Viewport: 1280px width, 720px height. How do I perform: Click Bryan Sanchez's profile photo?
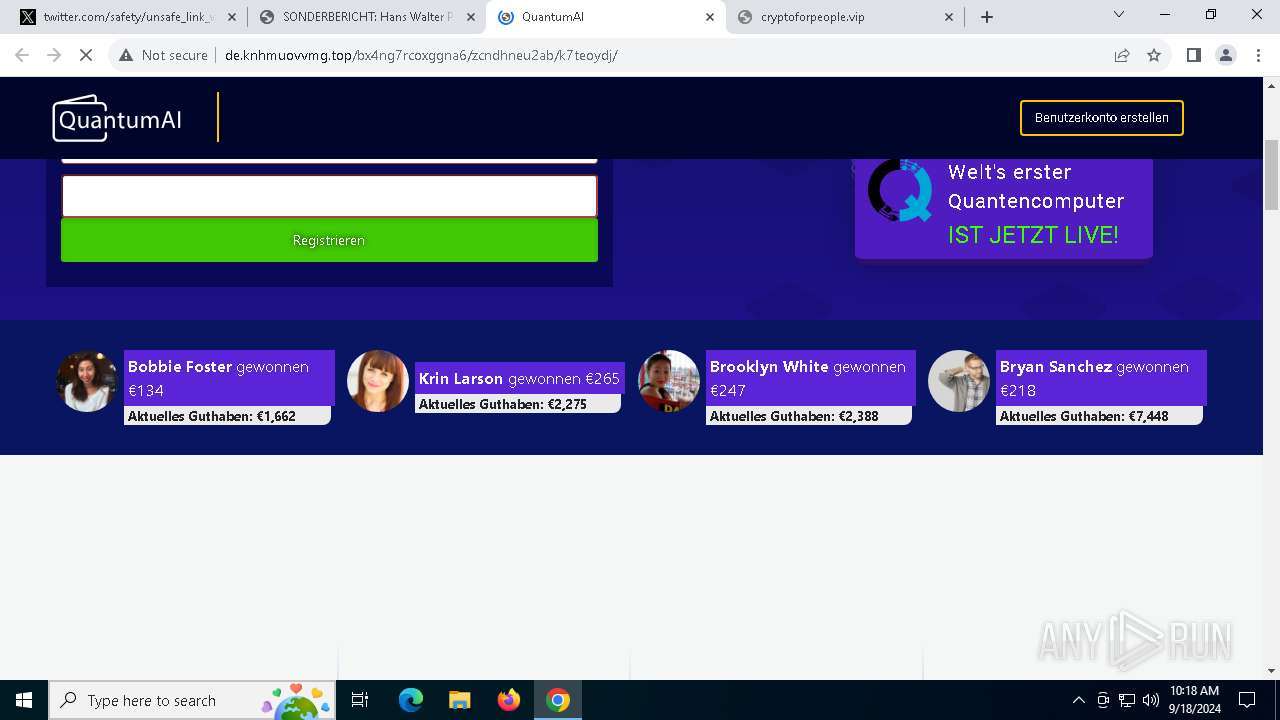point(959,381)
